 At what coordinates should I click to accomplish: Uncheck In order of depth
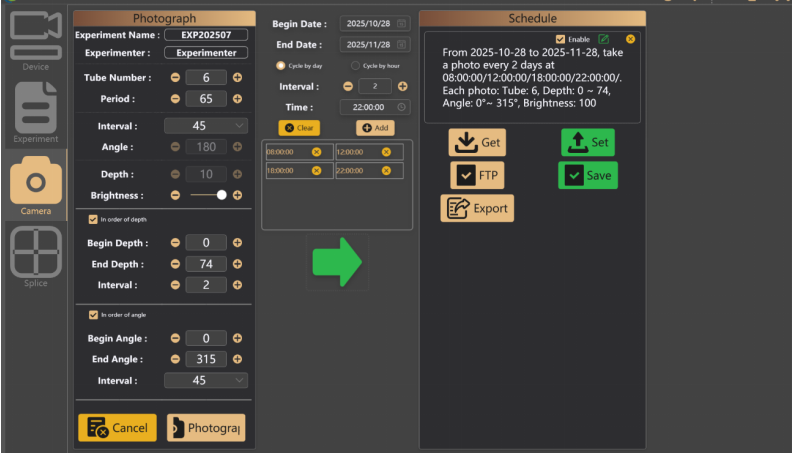point(93,219)
